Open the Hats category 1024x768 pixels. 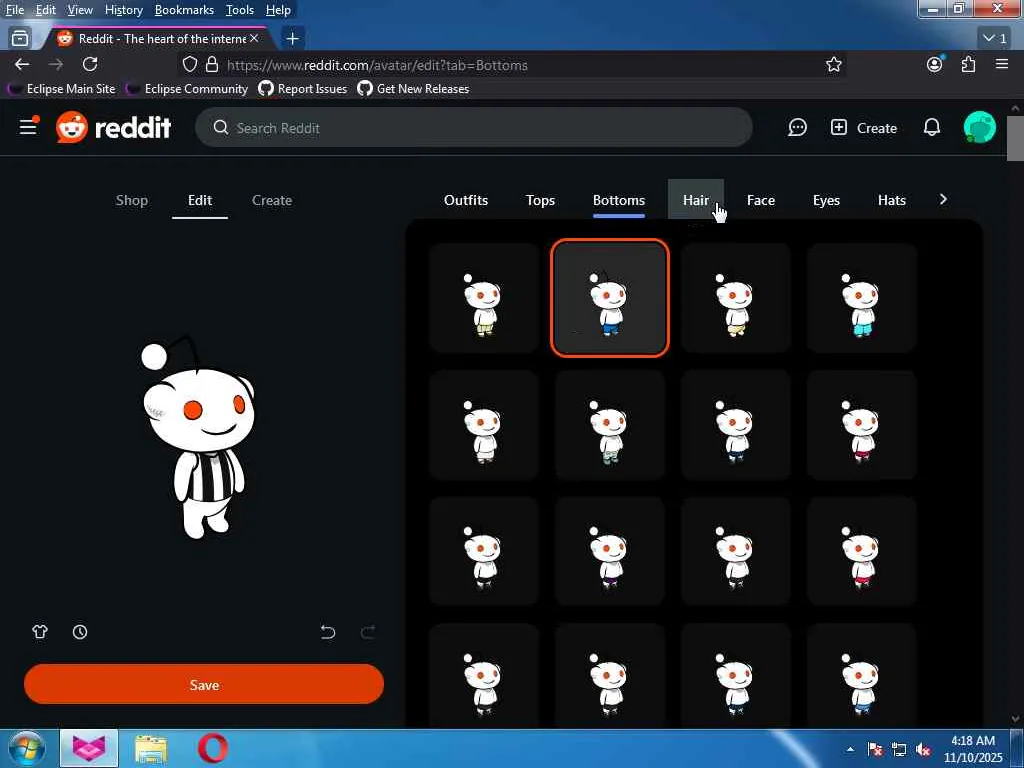tap(891, 200)
